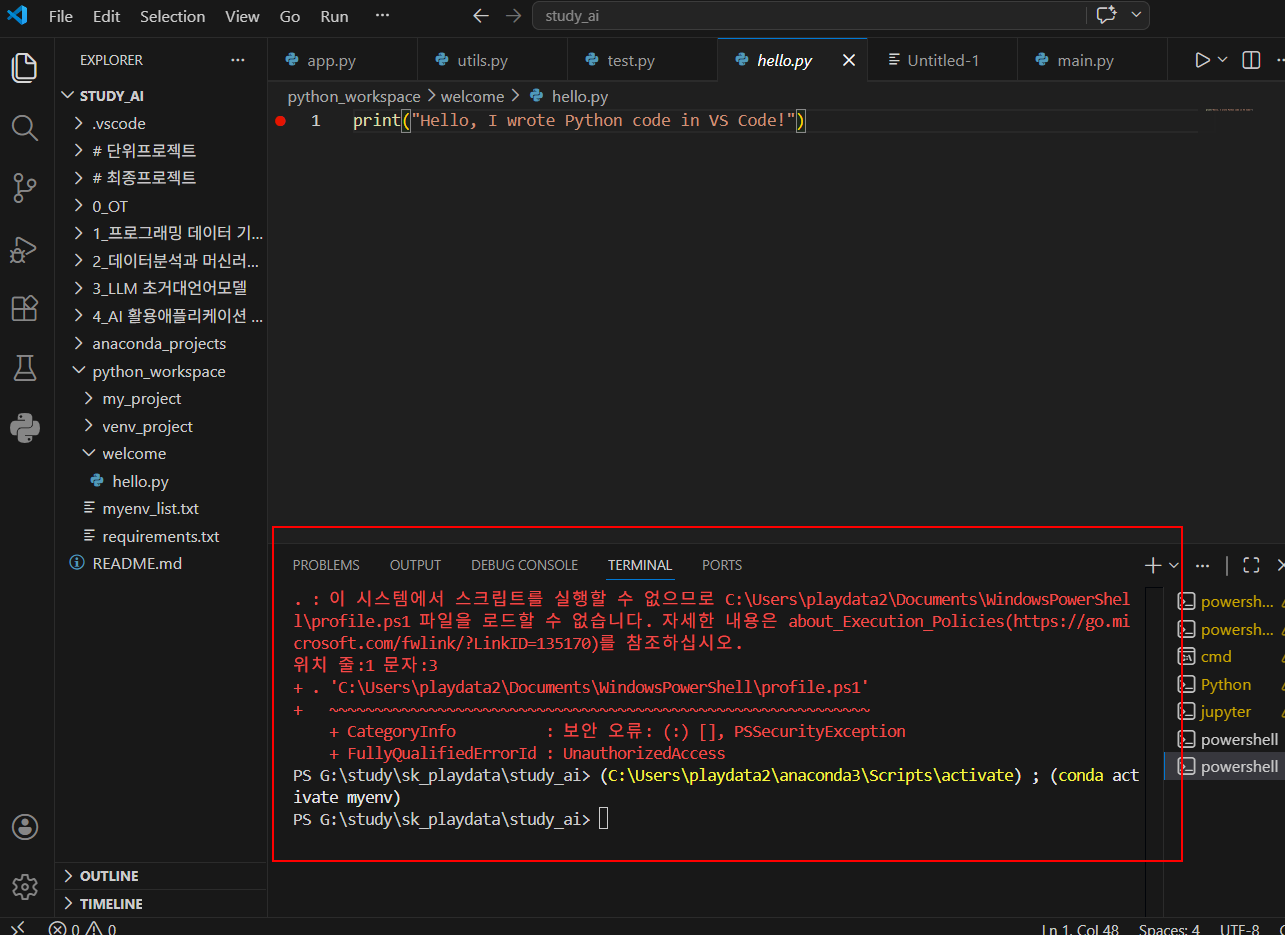Run the Python file with play icon

[1202, 60]
